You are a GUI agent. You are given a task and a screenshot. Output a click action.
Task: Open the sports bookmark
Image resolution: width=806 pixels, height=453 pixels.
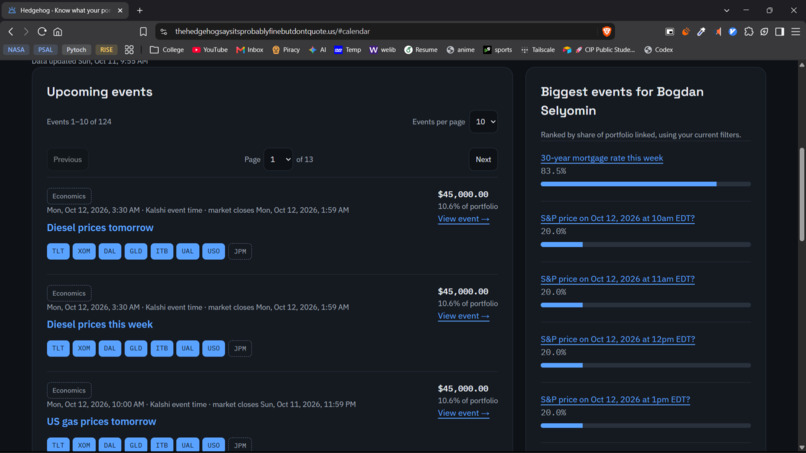pos(498,50)
